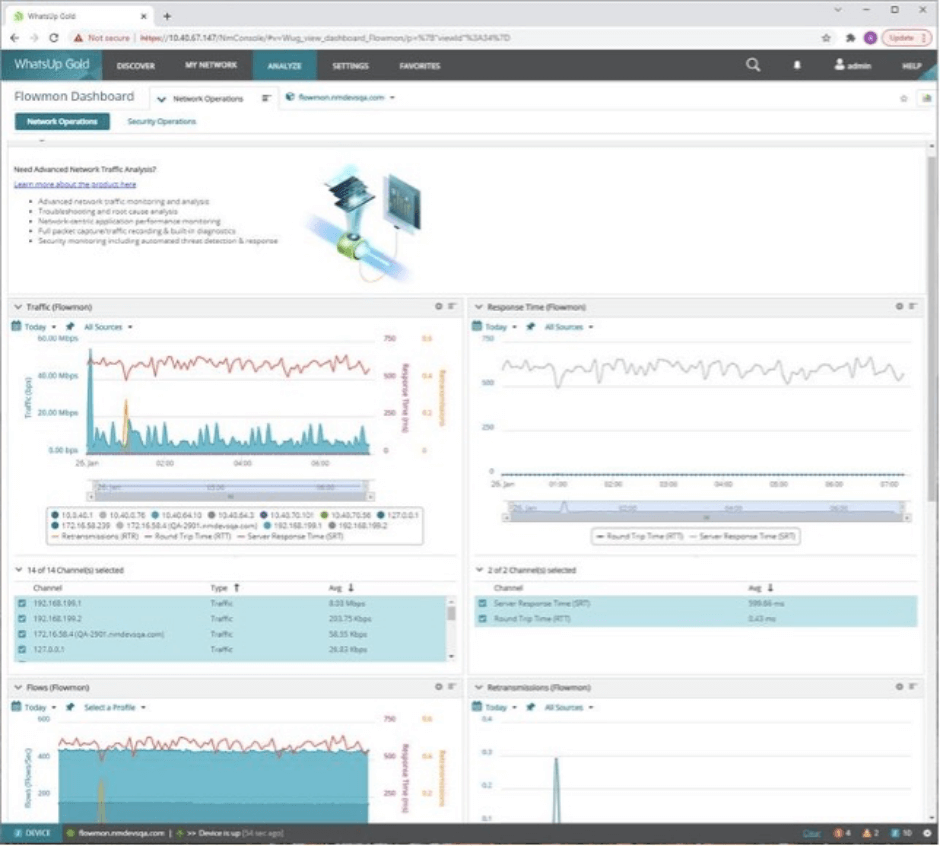Open the search magnifier in the top bar
The width and height of the screenshot is (940, 846).
point(753,65)
